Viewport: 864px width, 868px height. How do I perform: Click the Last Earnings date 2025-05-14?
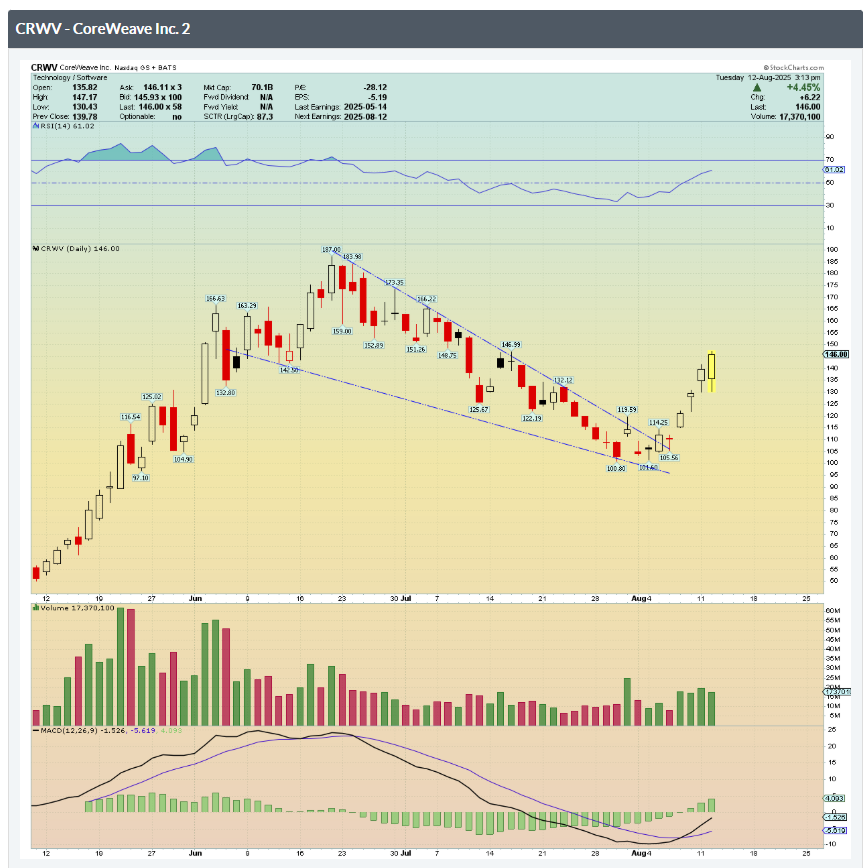coord(365,107)
